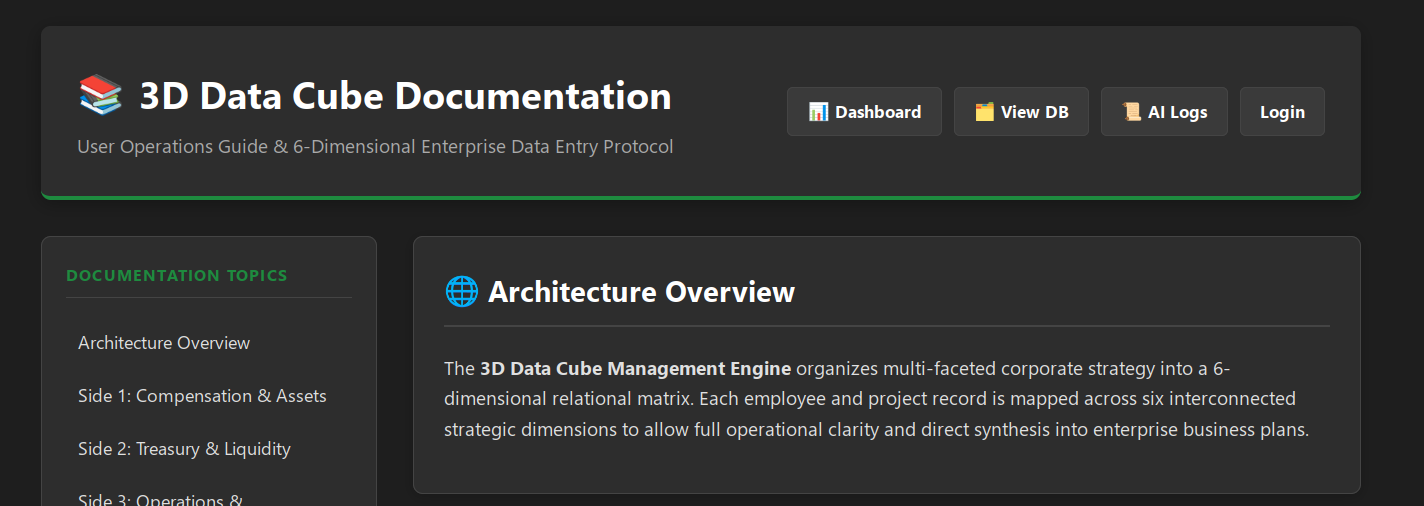The width and height of the screenshot is (1424, 506).
Task: Click the bold 3D Data Cube Management Engine text
Action: 635,369
